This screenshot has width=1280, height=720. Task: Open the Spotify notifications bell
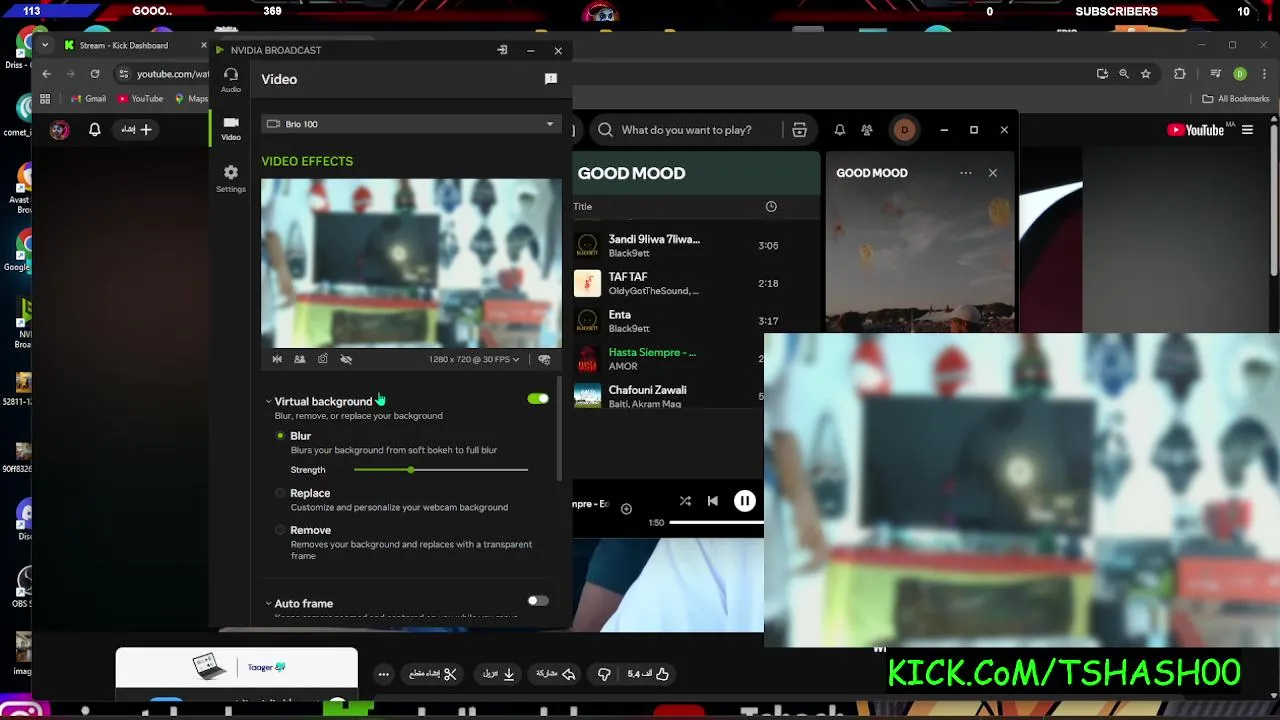[x=840, y=130]
